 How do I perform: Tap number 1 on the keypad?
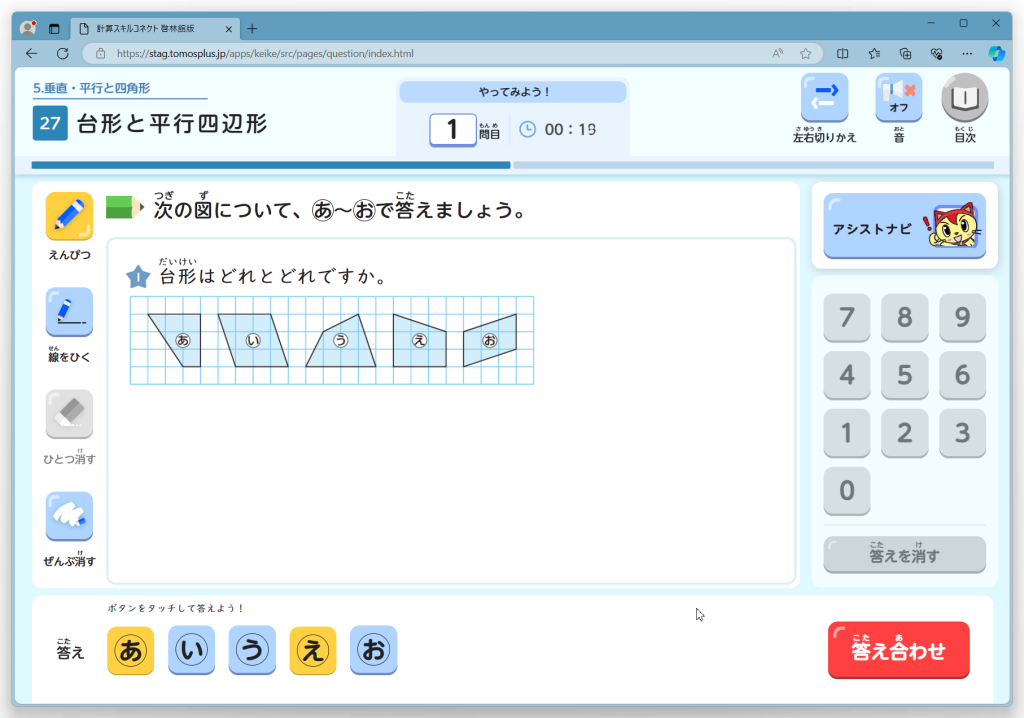coord(847,433)
